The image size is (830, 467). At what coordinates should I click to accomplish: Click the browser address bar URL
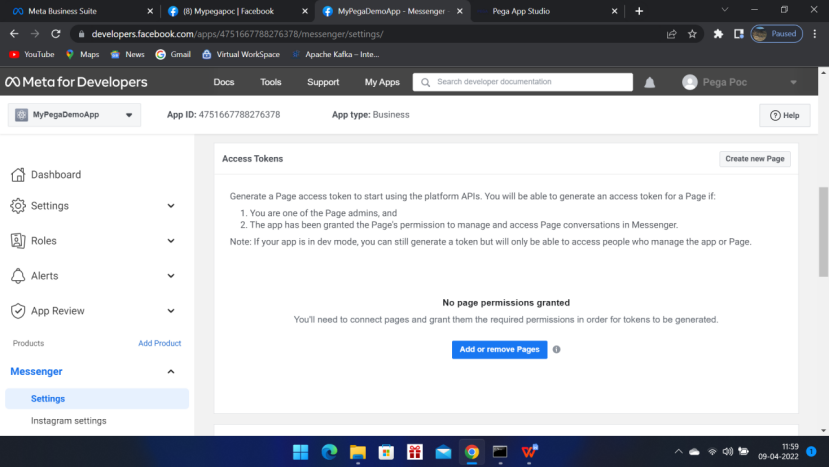pos(237,34)
